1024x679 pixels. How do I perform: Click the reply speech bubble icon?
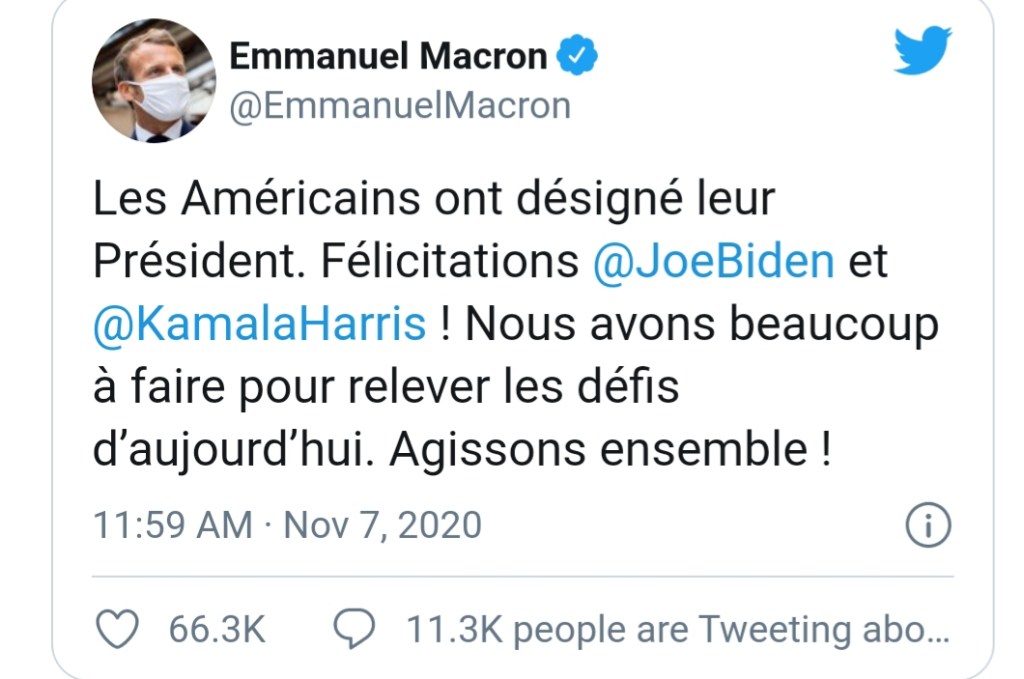coord(353,629)
